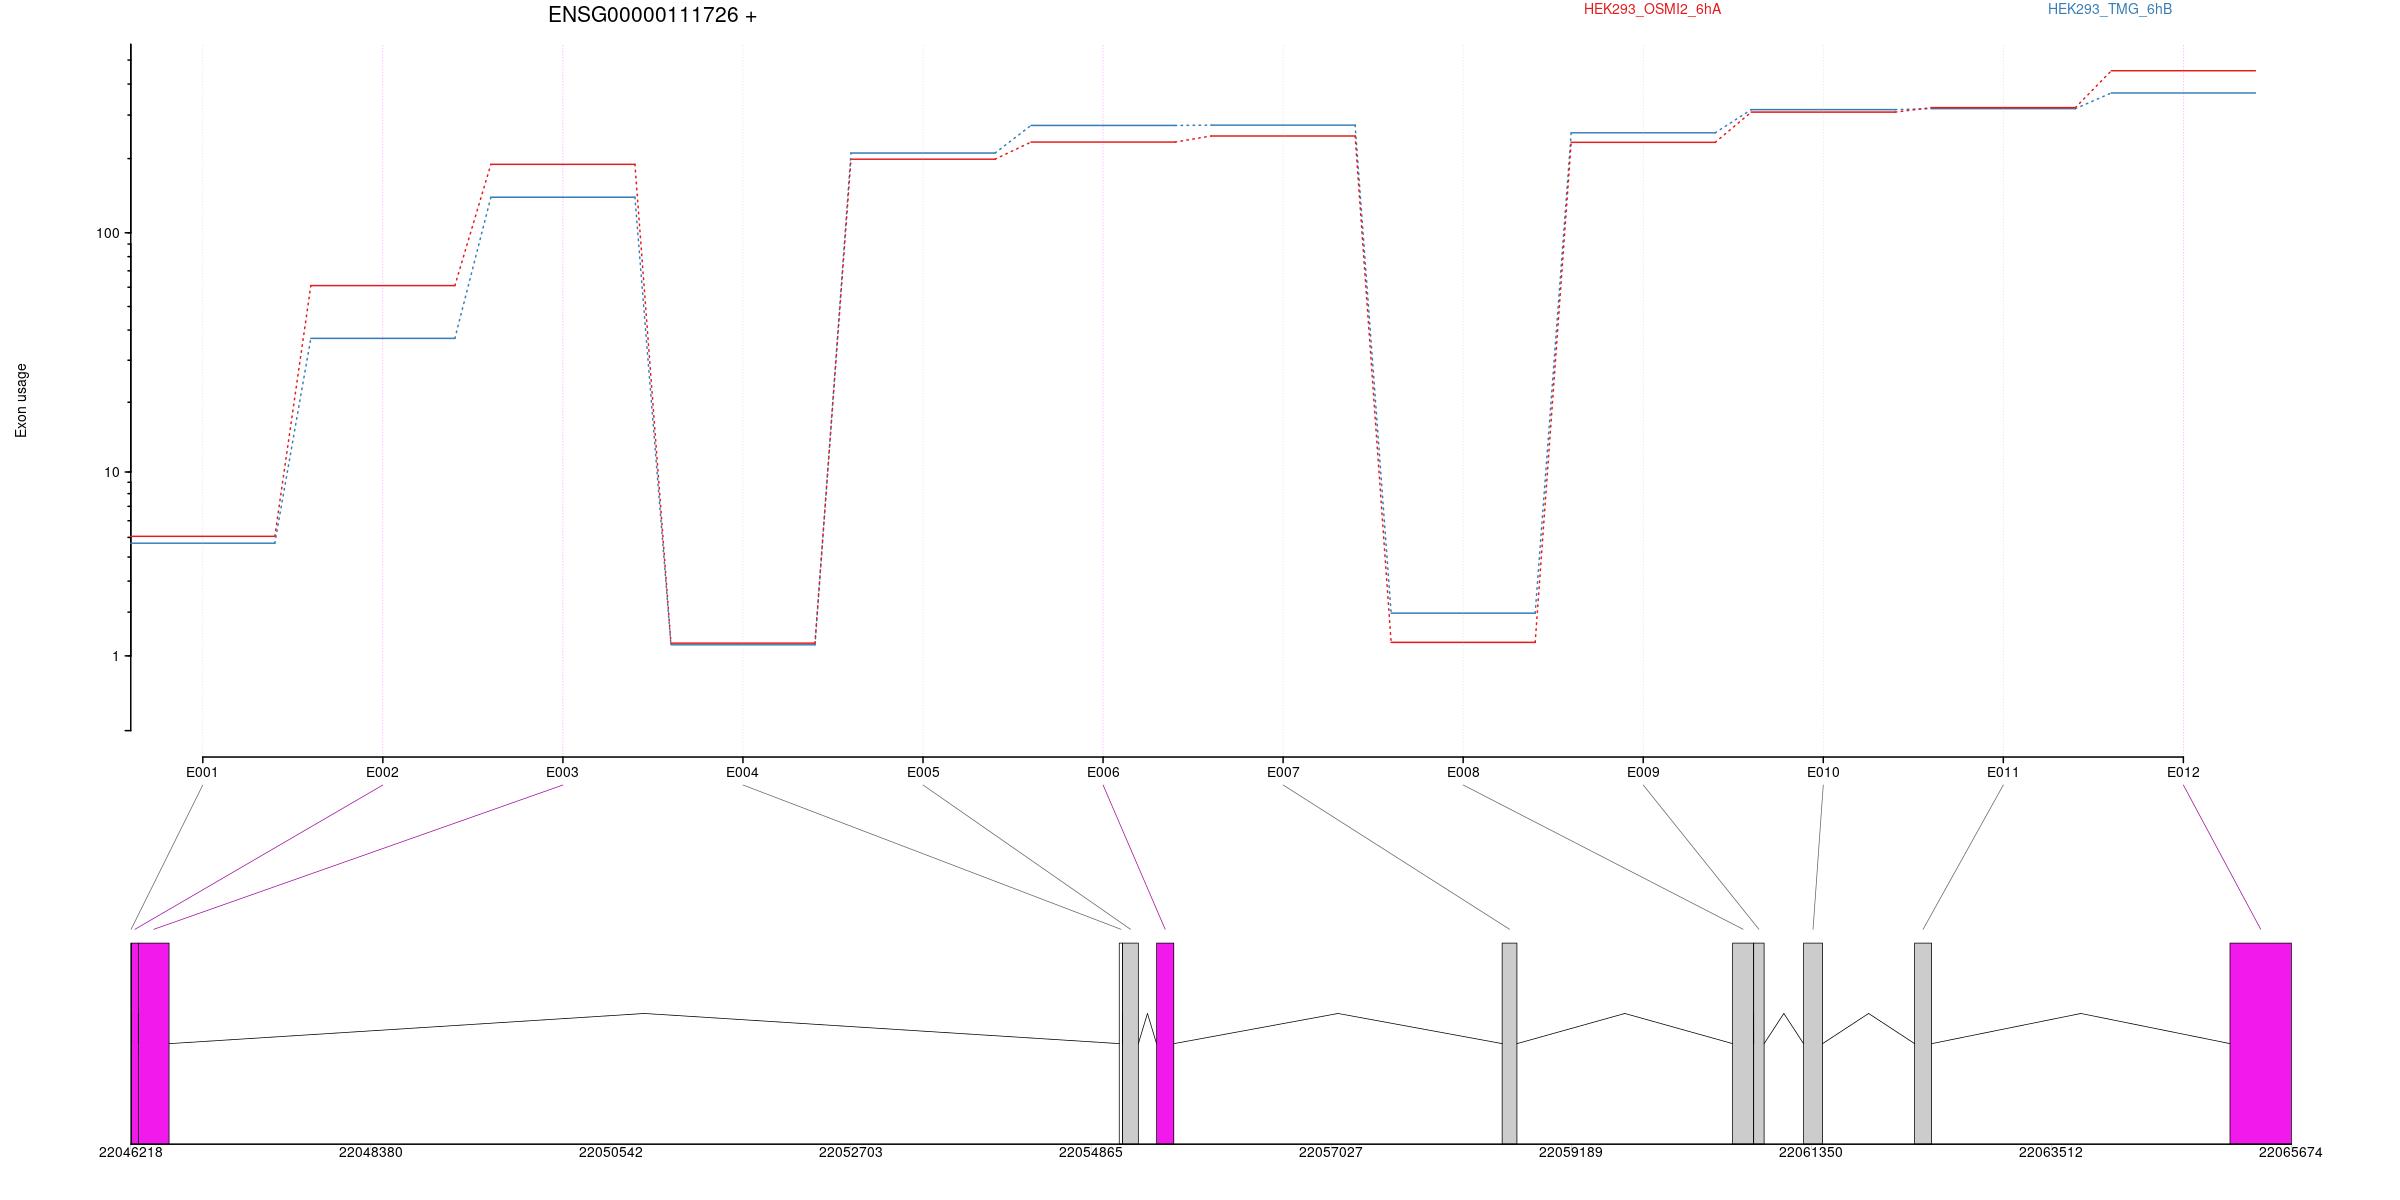Click the red line segment at E003
Screen dimensions: 2400x1200
click(562, 164)
